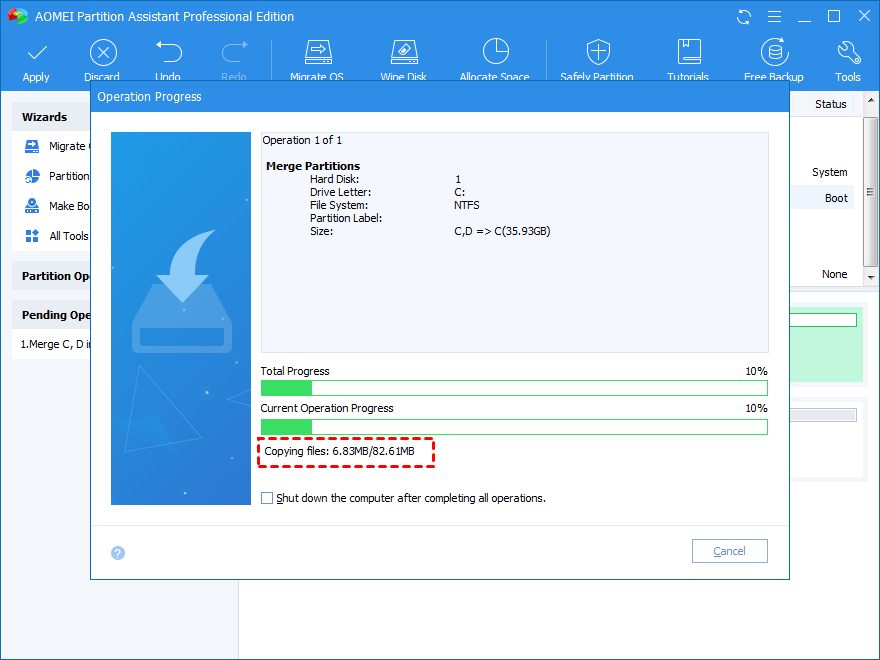Click the All Tools grid icon
This screenshot has height=660, width=880.
point(32,236)
